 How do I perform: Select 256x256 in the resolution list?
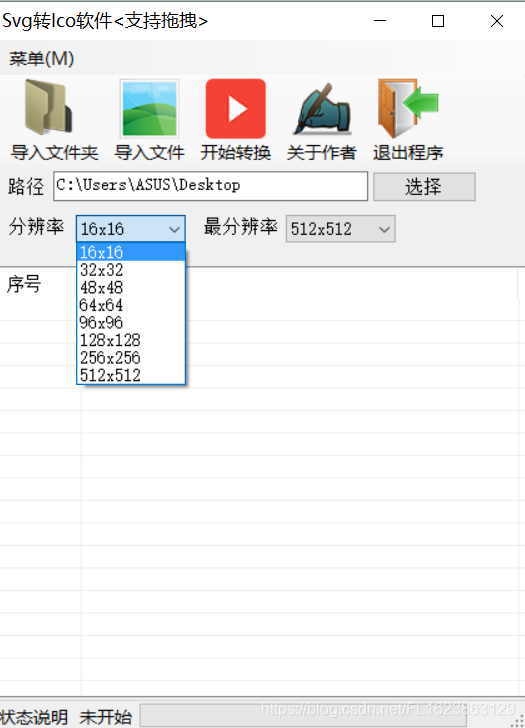pyautogui.click(x=131, y=358)
